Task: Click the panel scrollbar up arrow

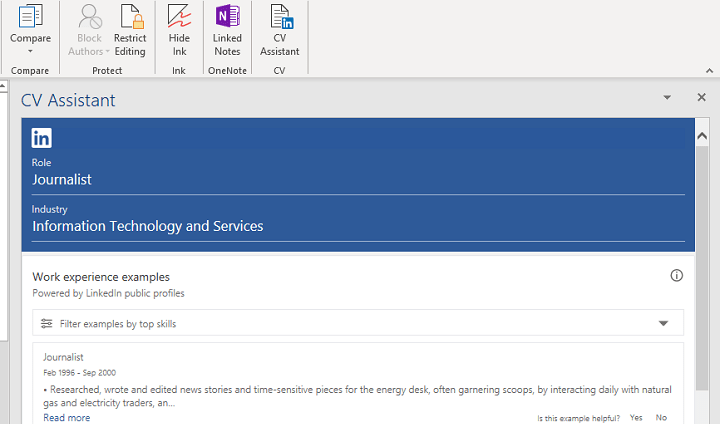Action: 702,136
